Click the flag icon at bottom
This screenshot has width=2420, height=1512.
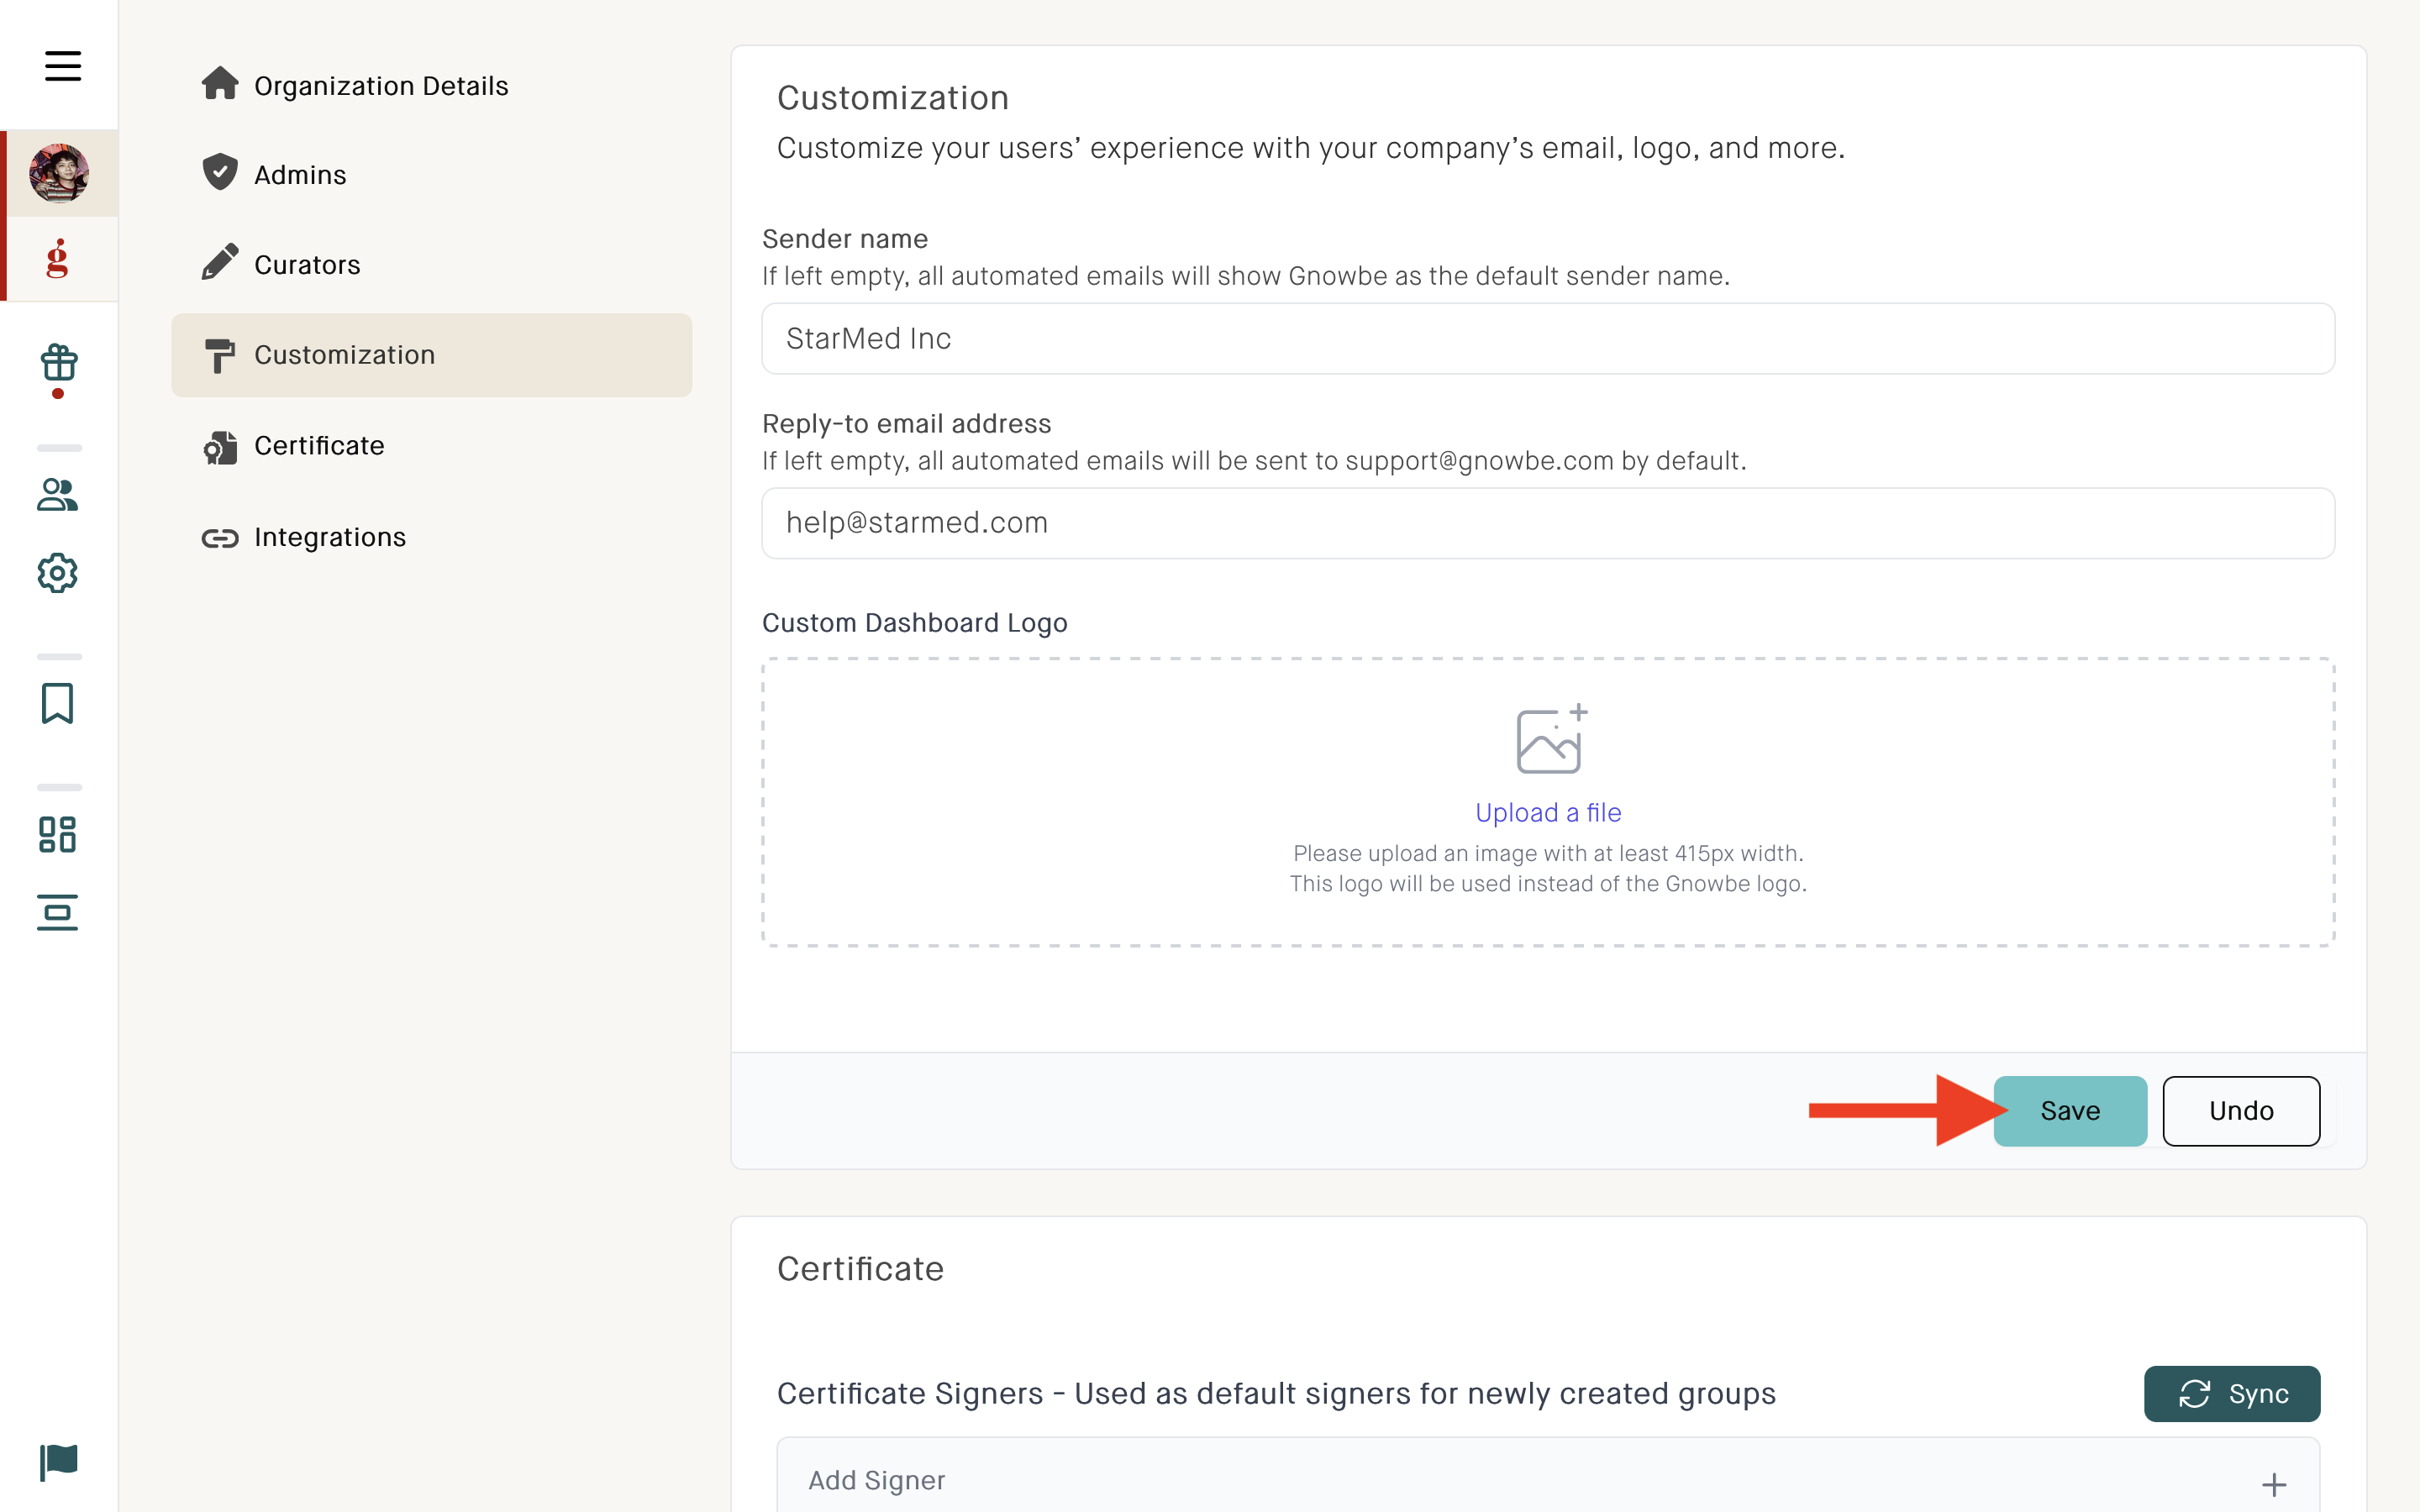(59, 1462)
